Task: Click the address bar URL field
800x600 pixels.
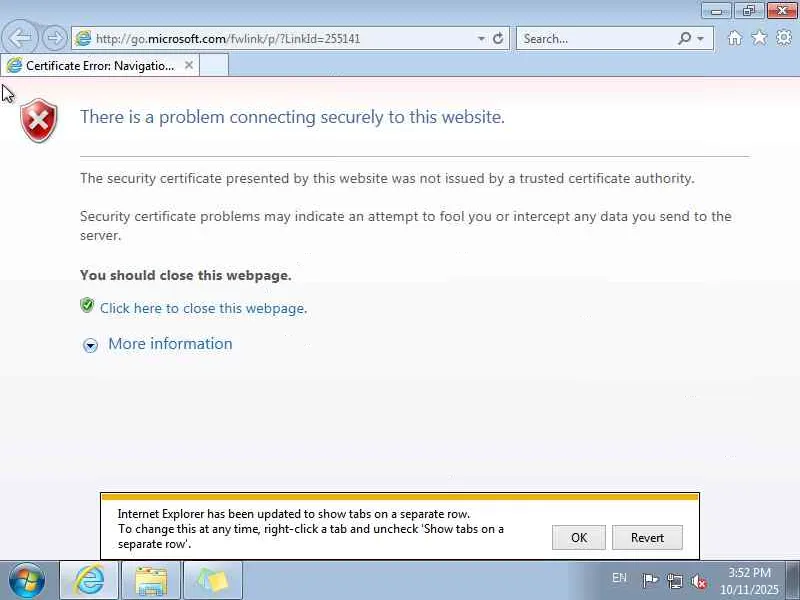Action: tap(283, 39)
